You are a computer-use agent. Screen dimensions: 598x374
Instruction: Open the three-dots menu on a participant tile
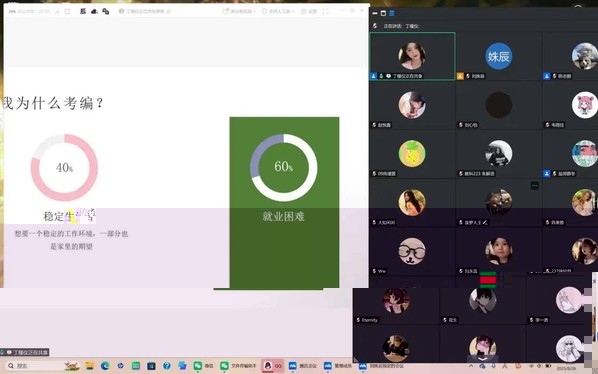[535, 186]
